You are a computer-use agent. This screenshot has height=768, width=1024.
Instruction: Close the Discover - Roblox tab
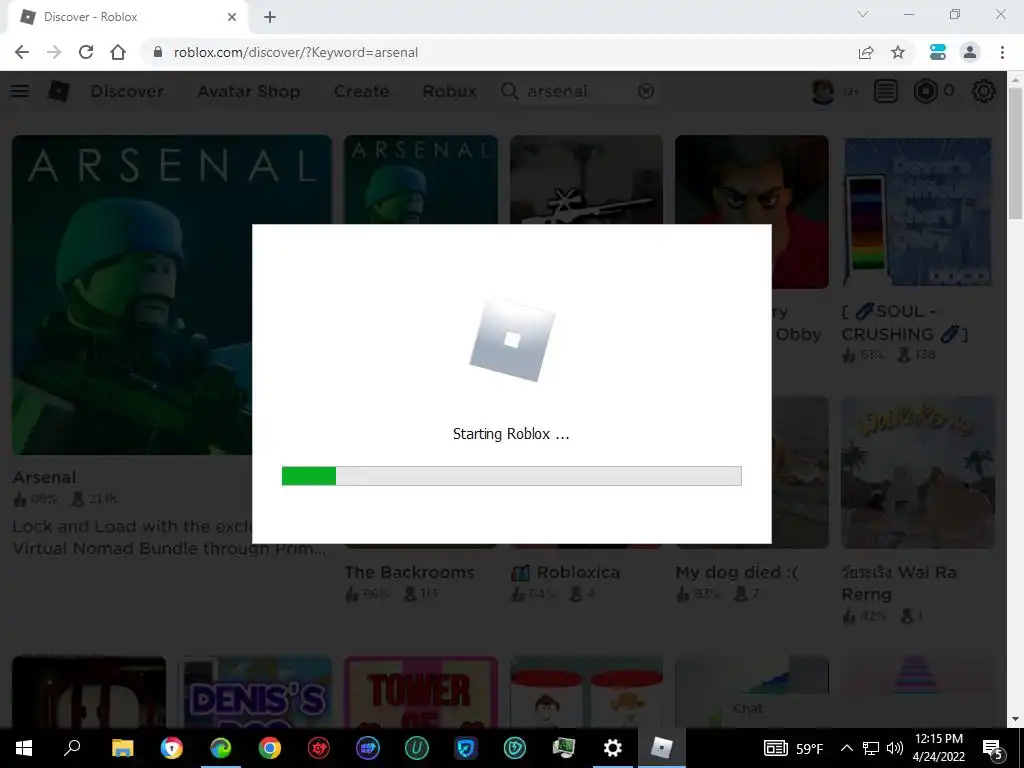tap(232, 17)
